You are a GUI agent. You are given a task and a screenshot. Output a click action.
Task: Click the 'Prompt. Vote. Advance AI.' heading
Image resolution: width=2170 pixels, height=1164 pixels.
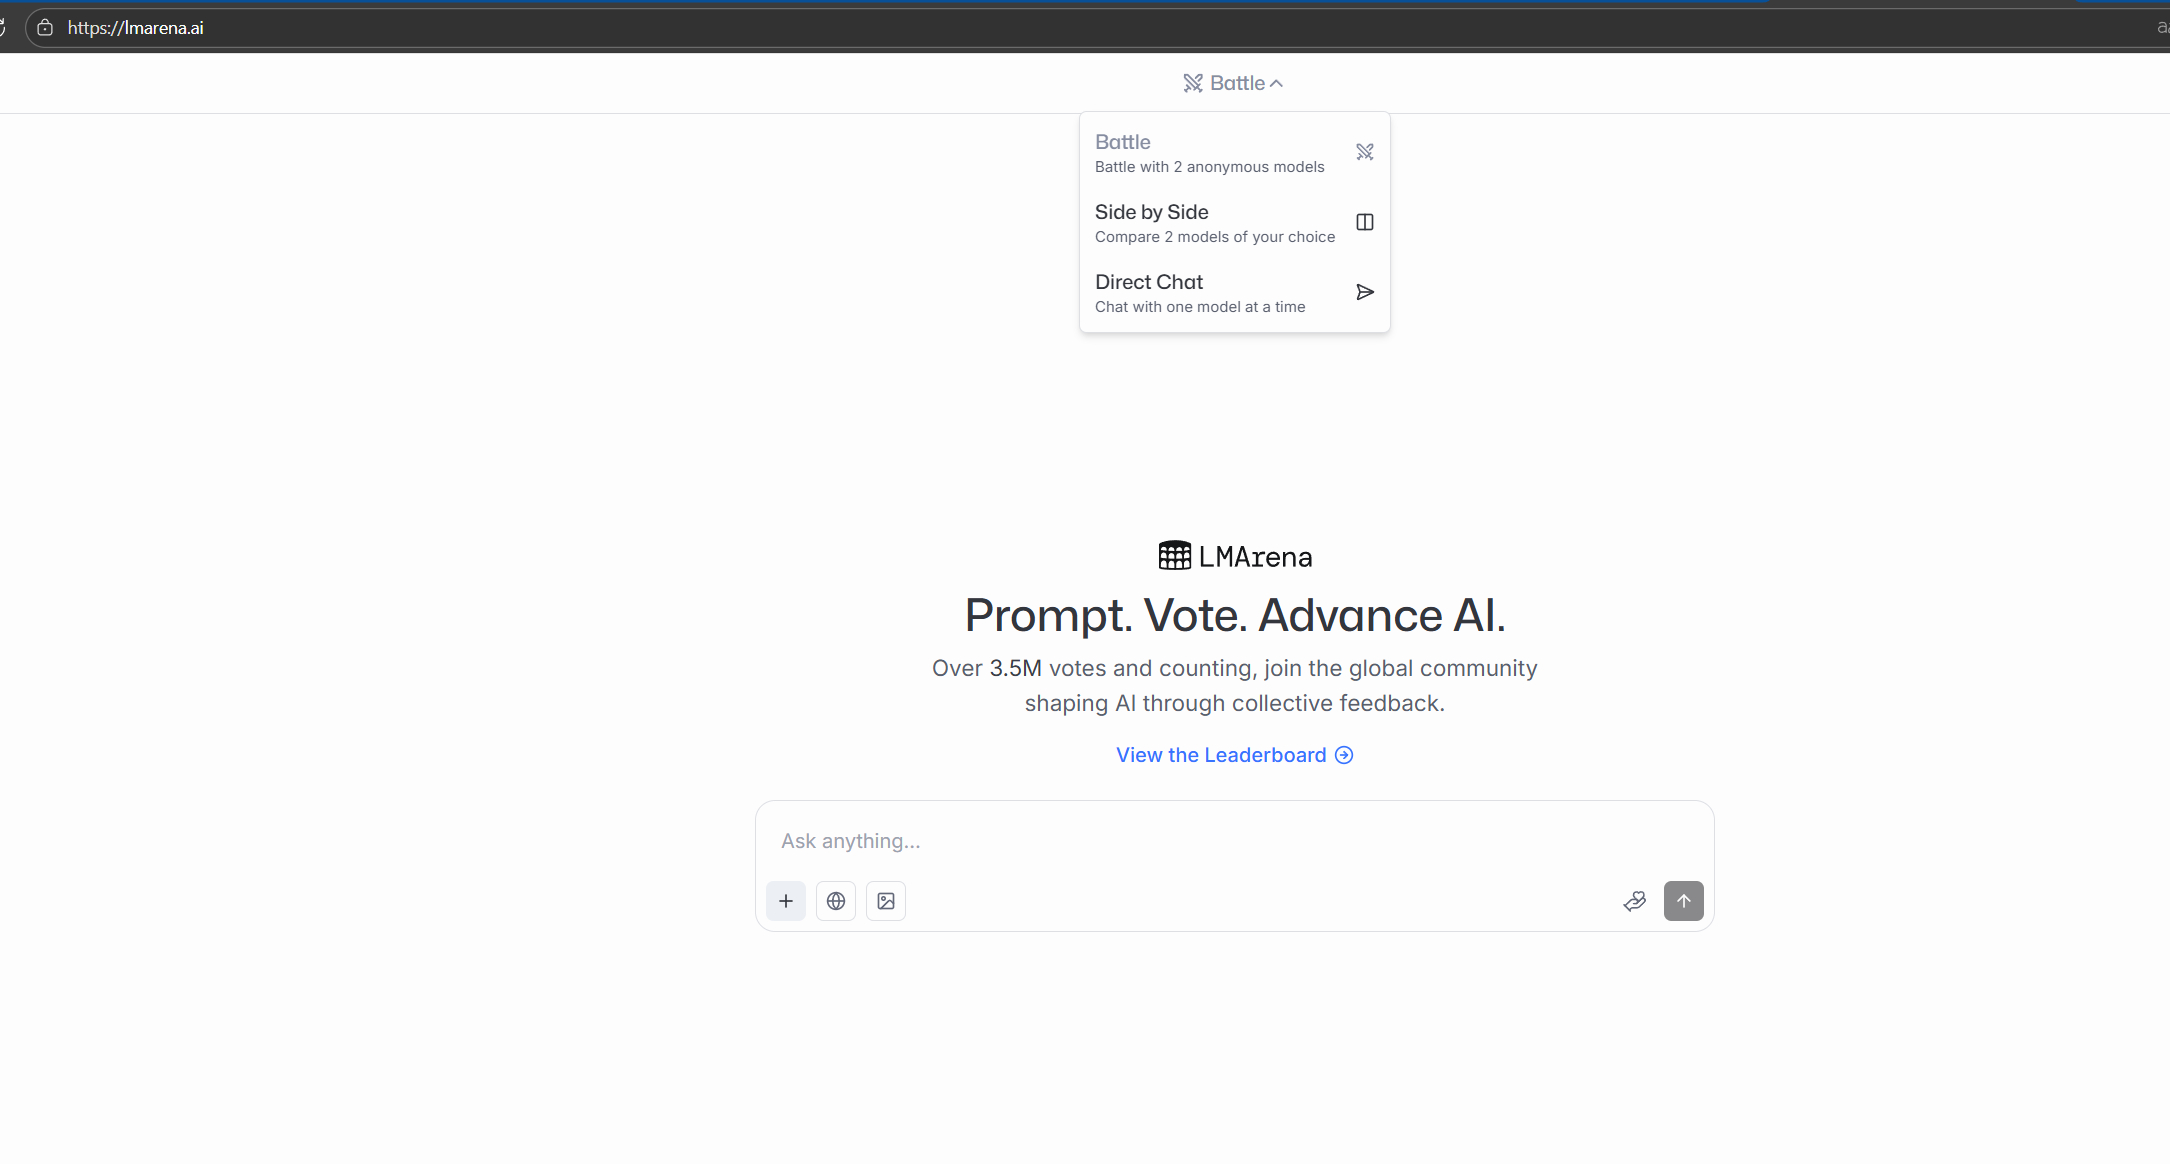(1235, 615)
